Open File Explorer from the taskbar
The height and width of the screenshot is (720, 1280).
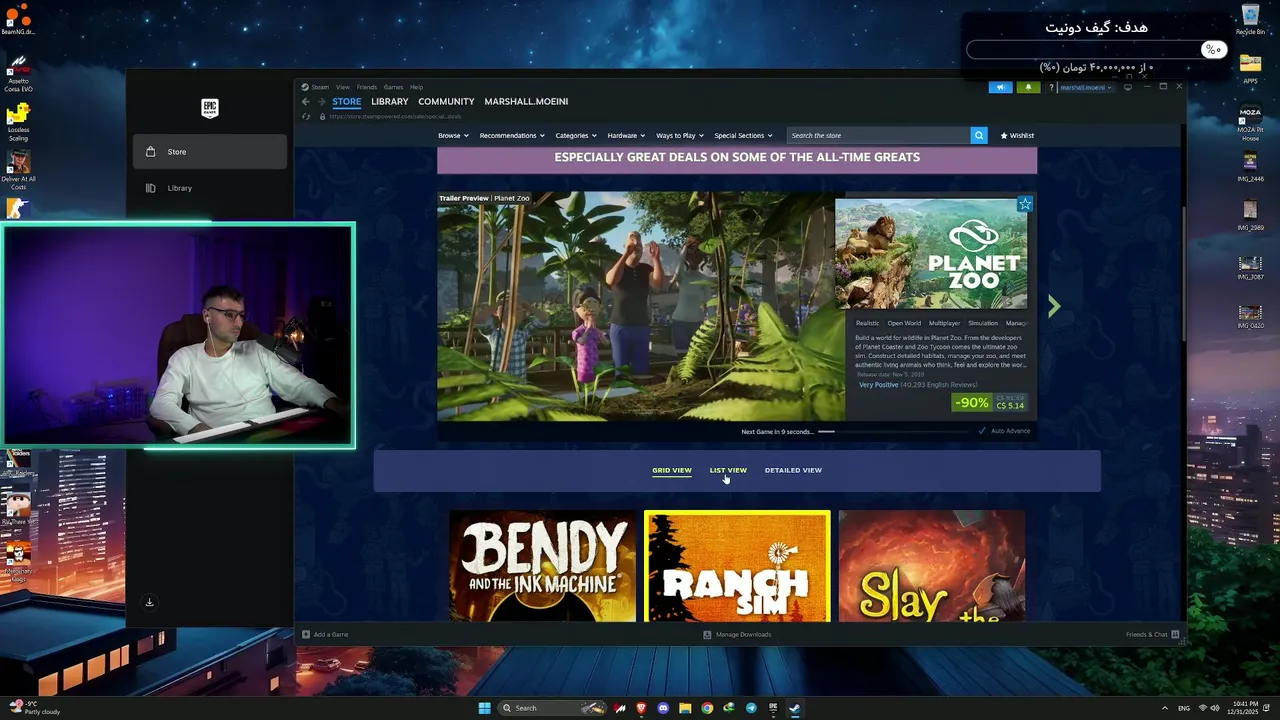click(x=685, y=708)
